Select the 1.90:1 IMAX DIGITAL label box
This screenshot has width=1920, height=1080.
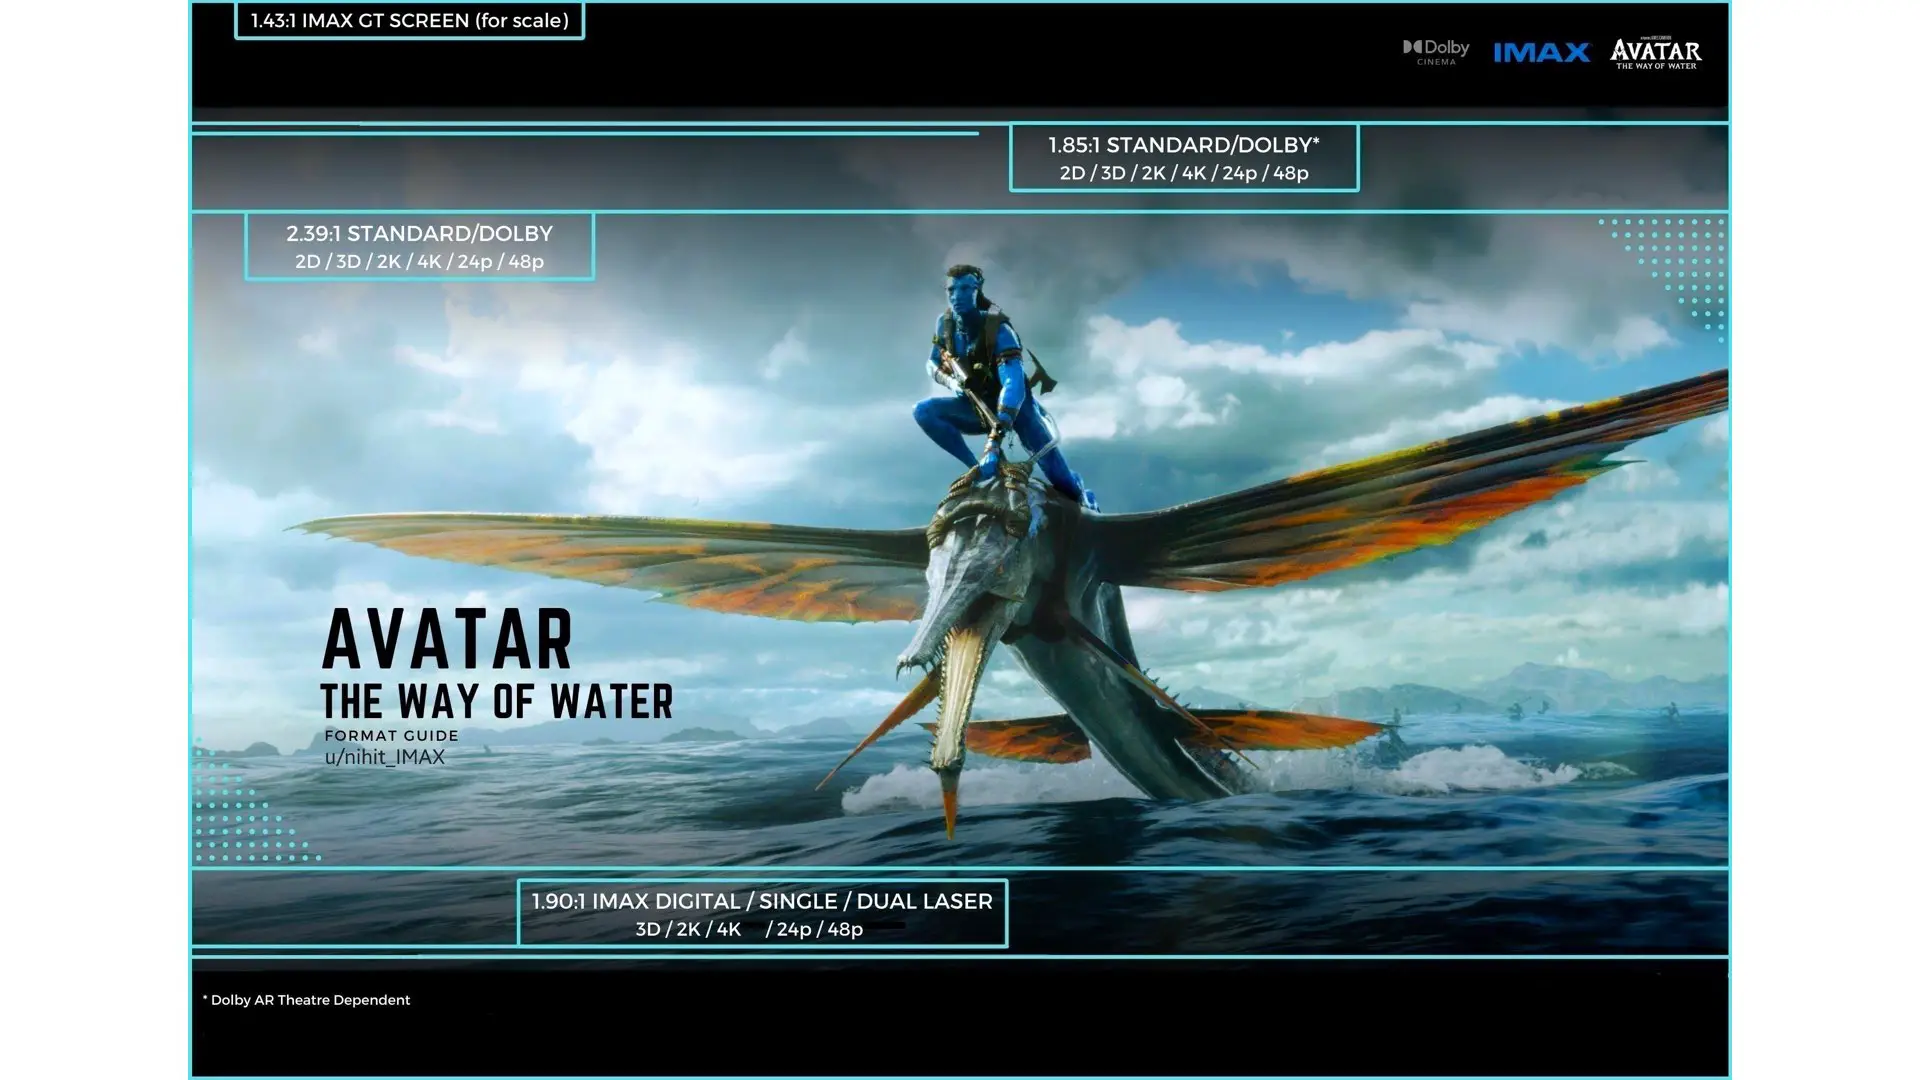point(761,901)
